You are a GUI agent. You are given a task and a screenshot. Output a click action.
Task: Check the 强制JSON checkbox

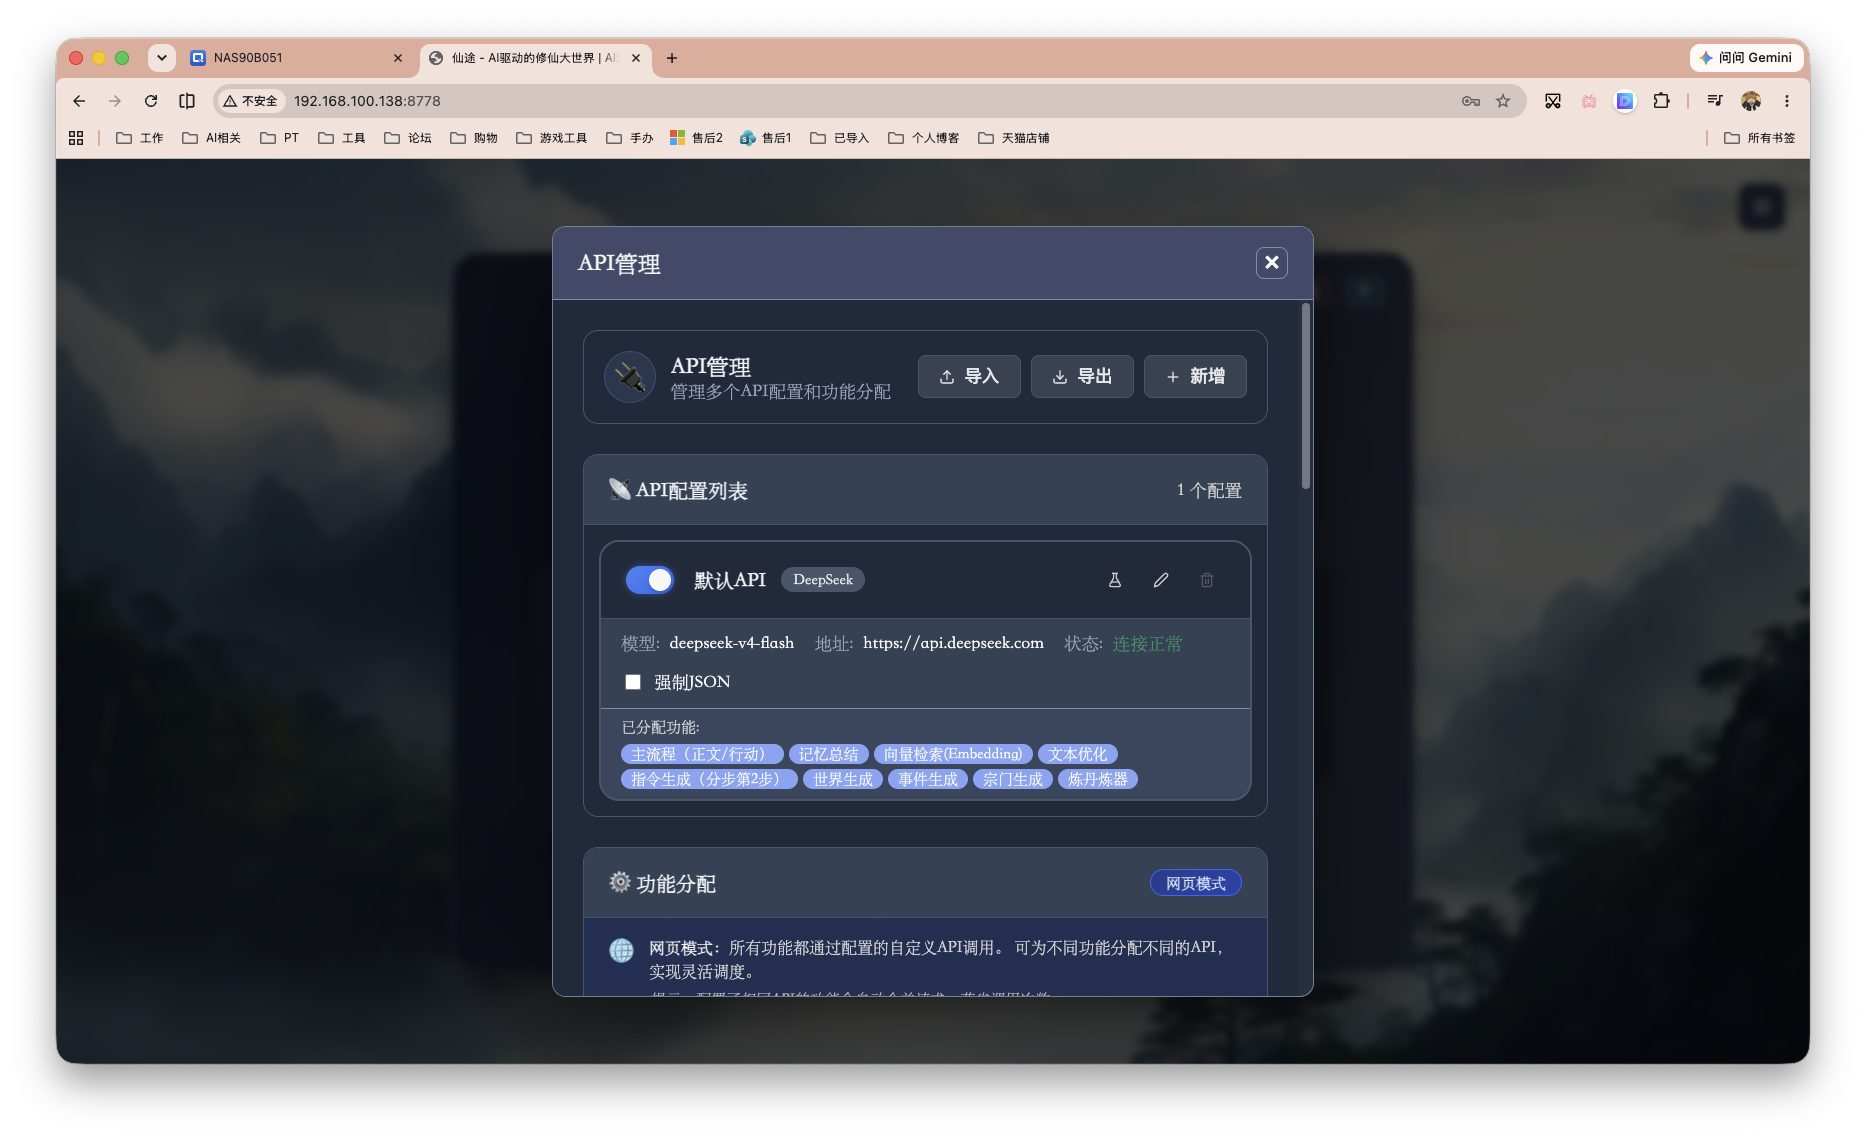(633, 682)
